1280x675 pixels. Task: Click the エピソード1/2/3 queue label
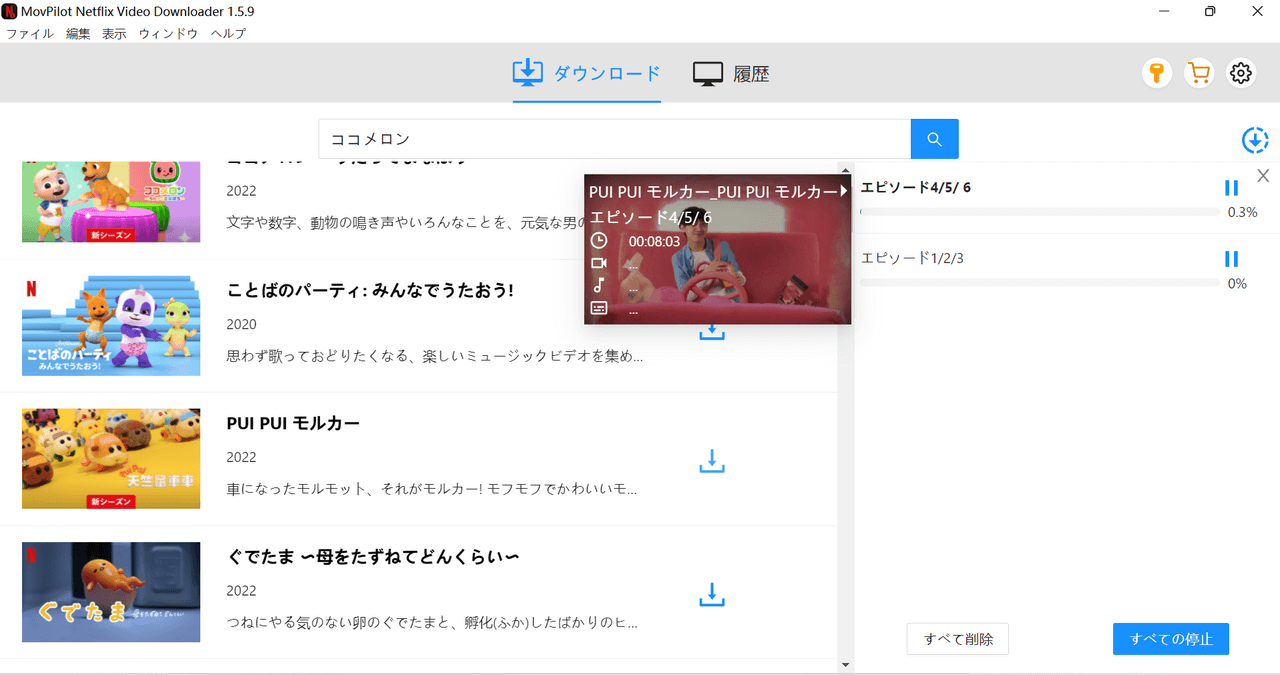pyautogui.click(x=912, y=258)
